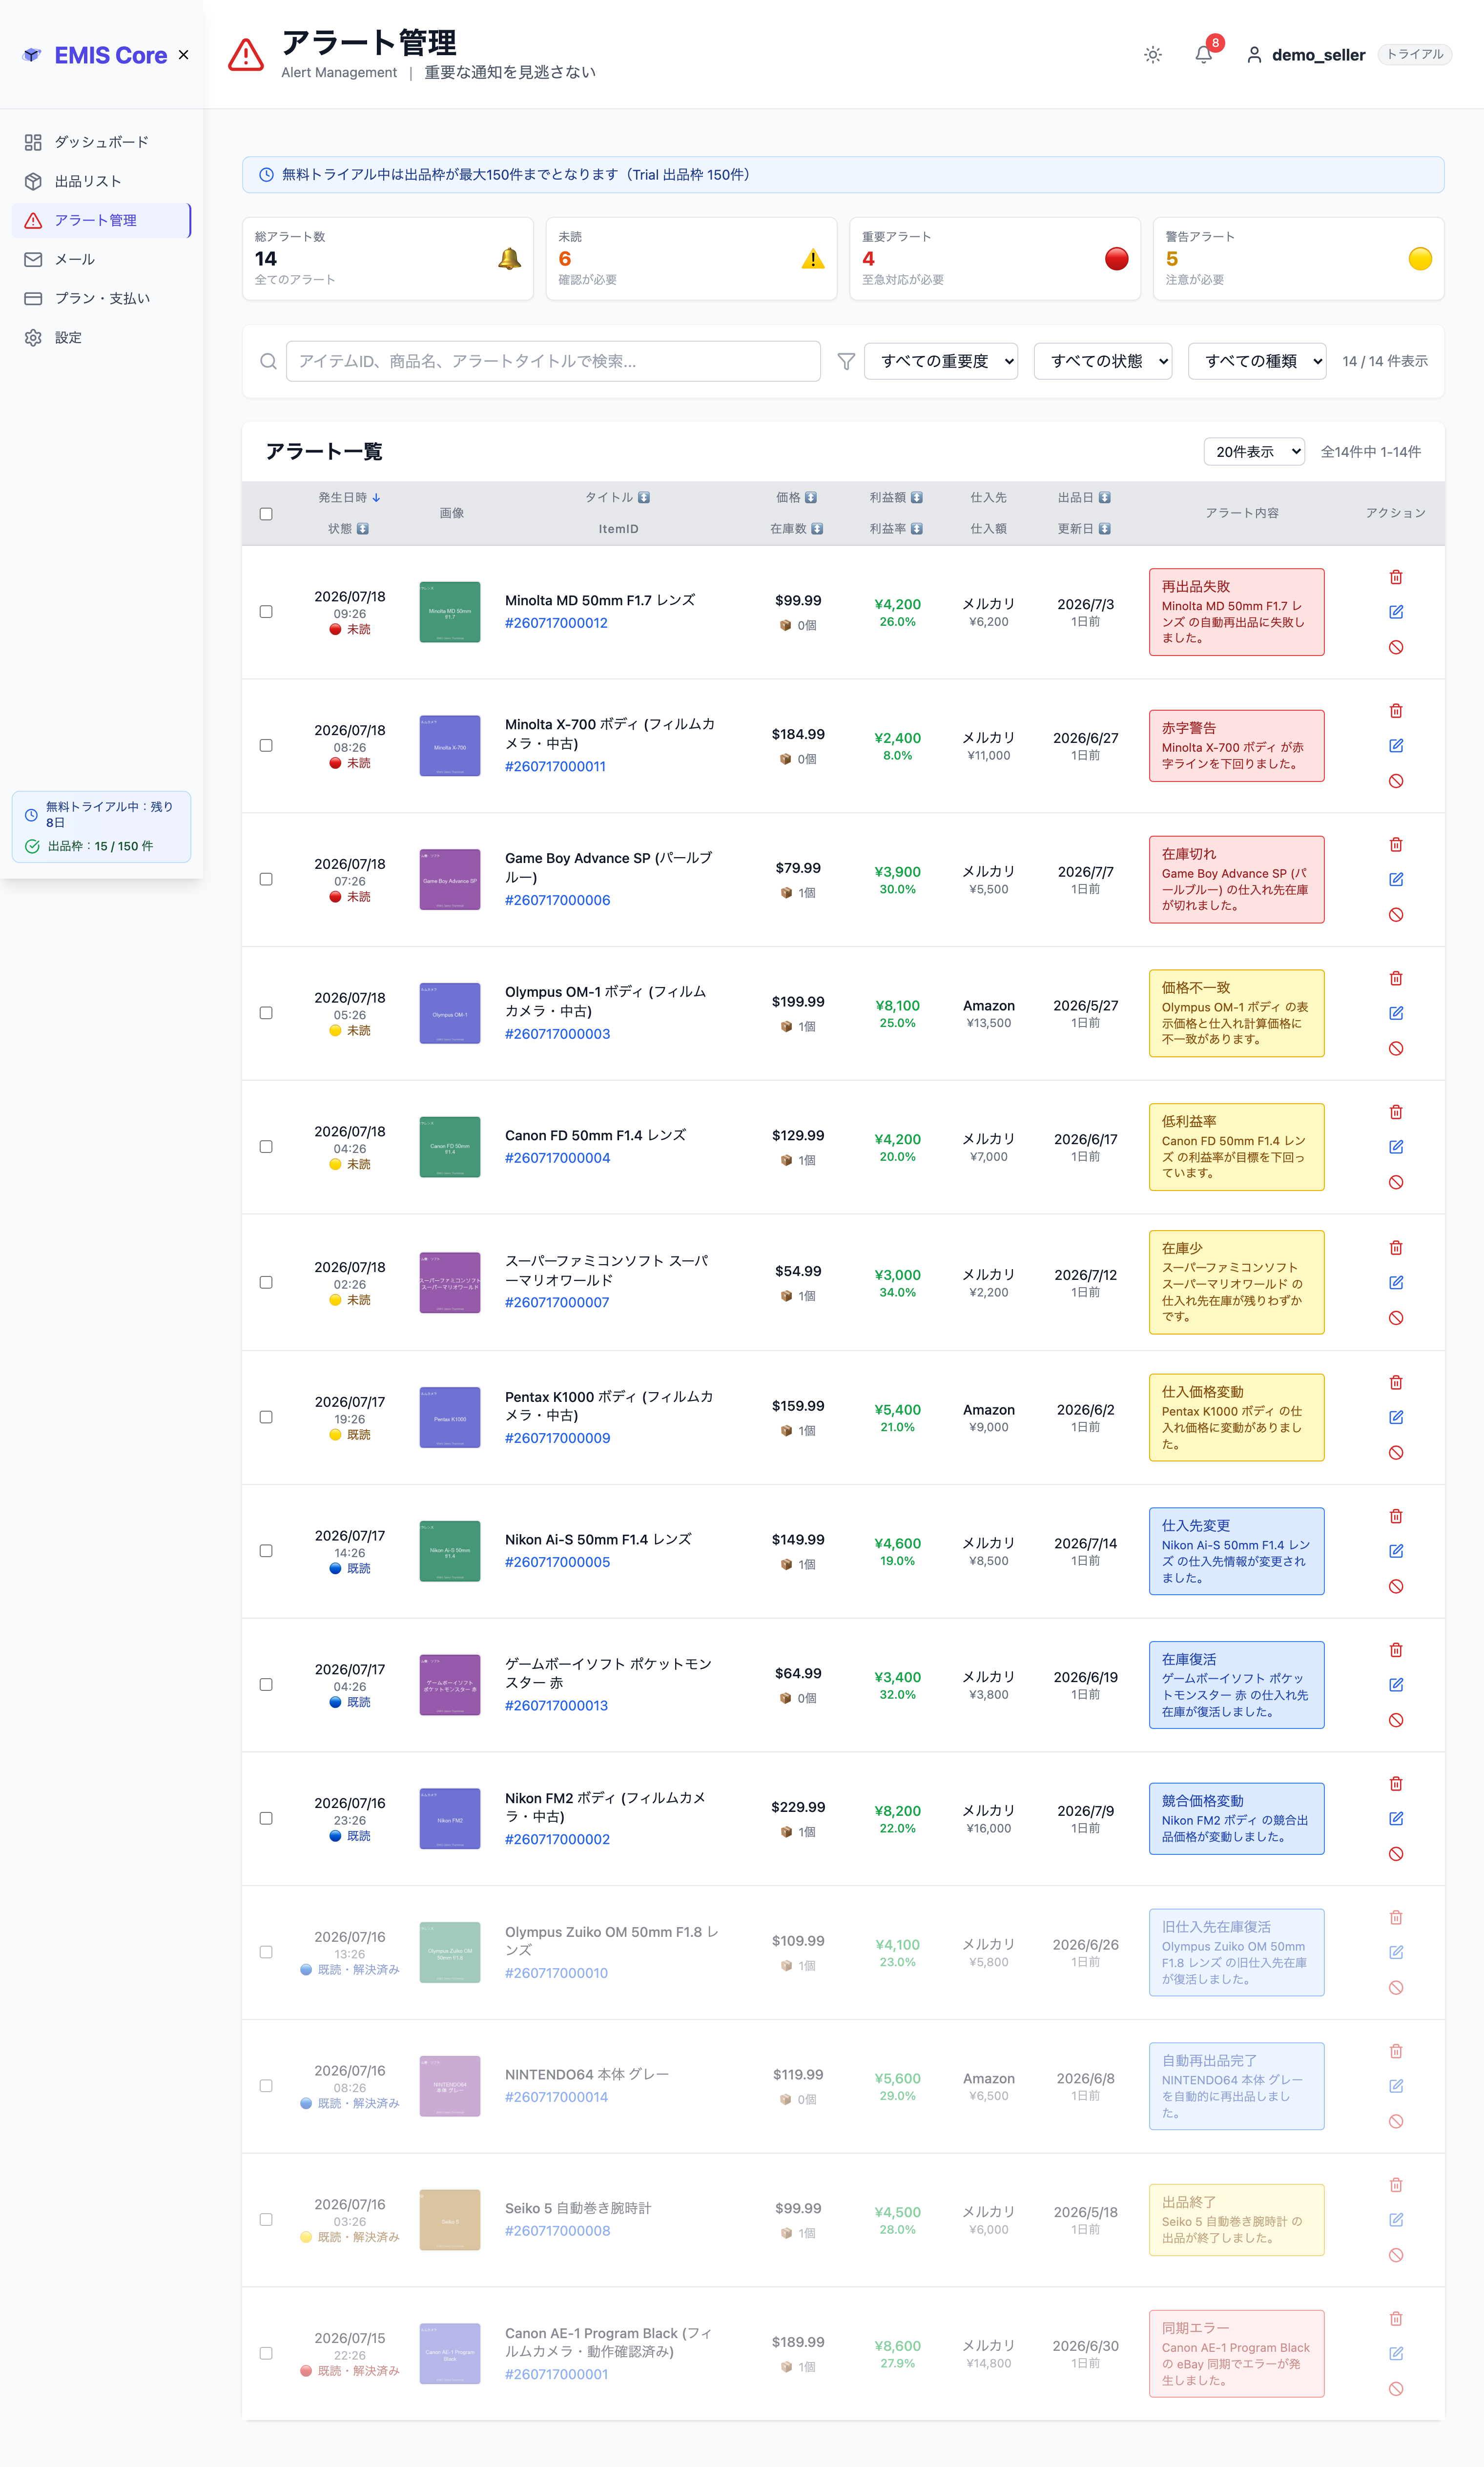The image size is (1484, 2467).
Task: Sort by 在庫数 column header
Action: [796, 529]
